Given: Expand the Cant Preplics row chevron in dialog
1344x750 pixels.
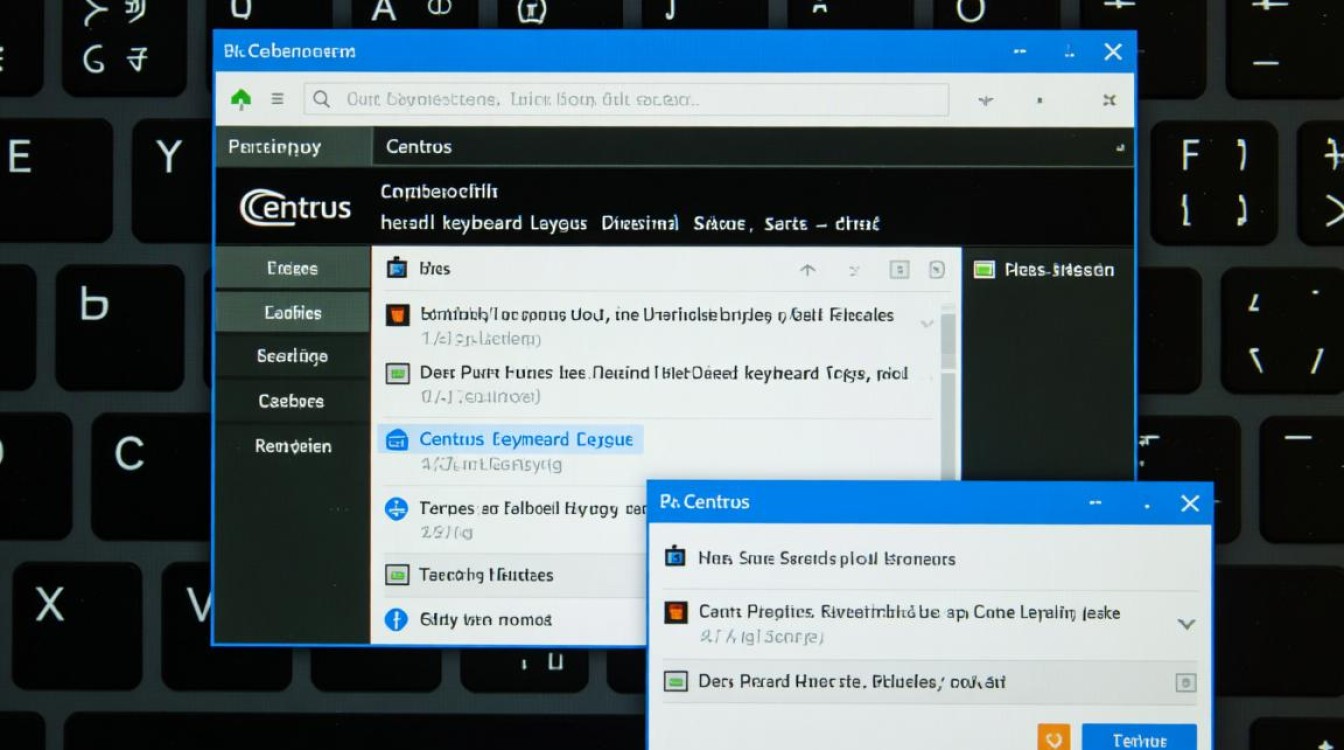Looking at the screenshot, I should (1186, 624).
